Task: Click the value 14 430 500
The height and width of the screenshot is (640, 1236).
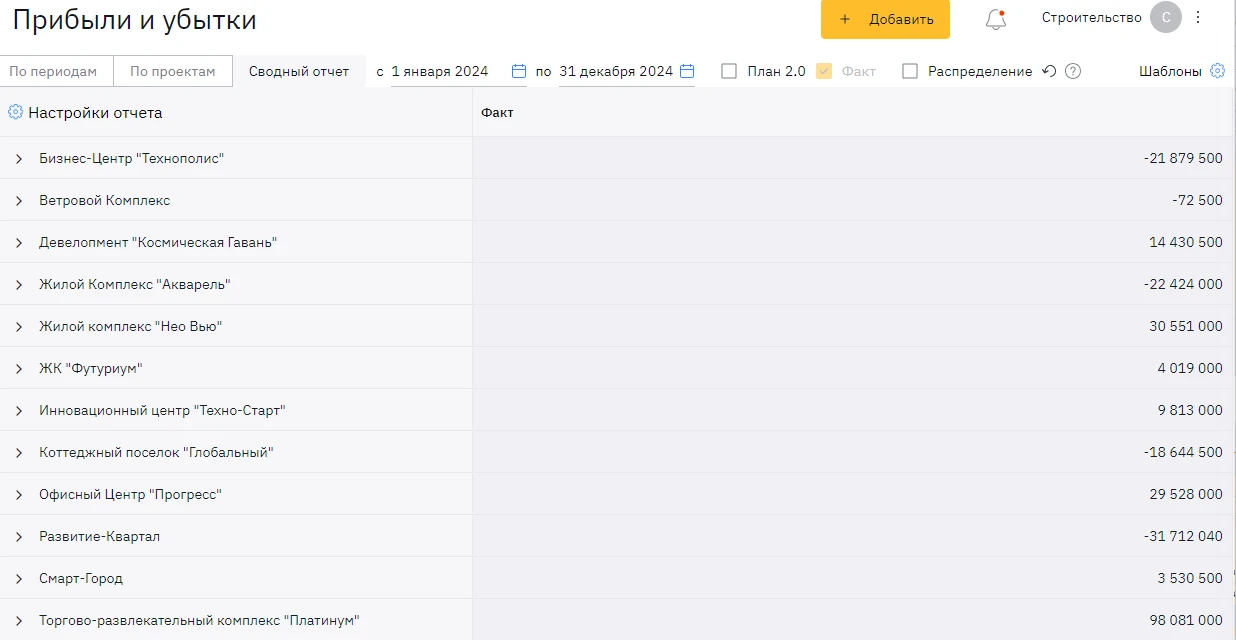Action: tap(1186, 243)
